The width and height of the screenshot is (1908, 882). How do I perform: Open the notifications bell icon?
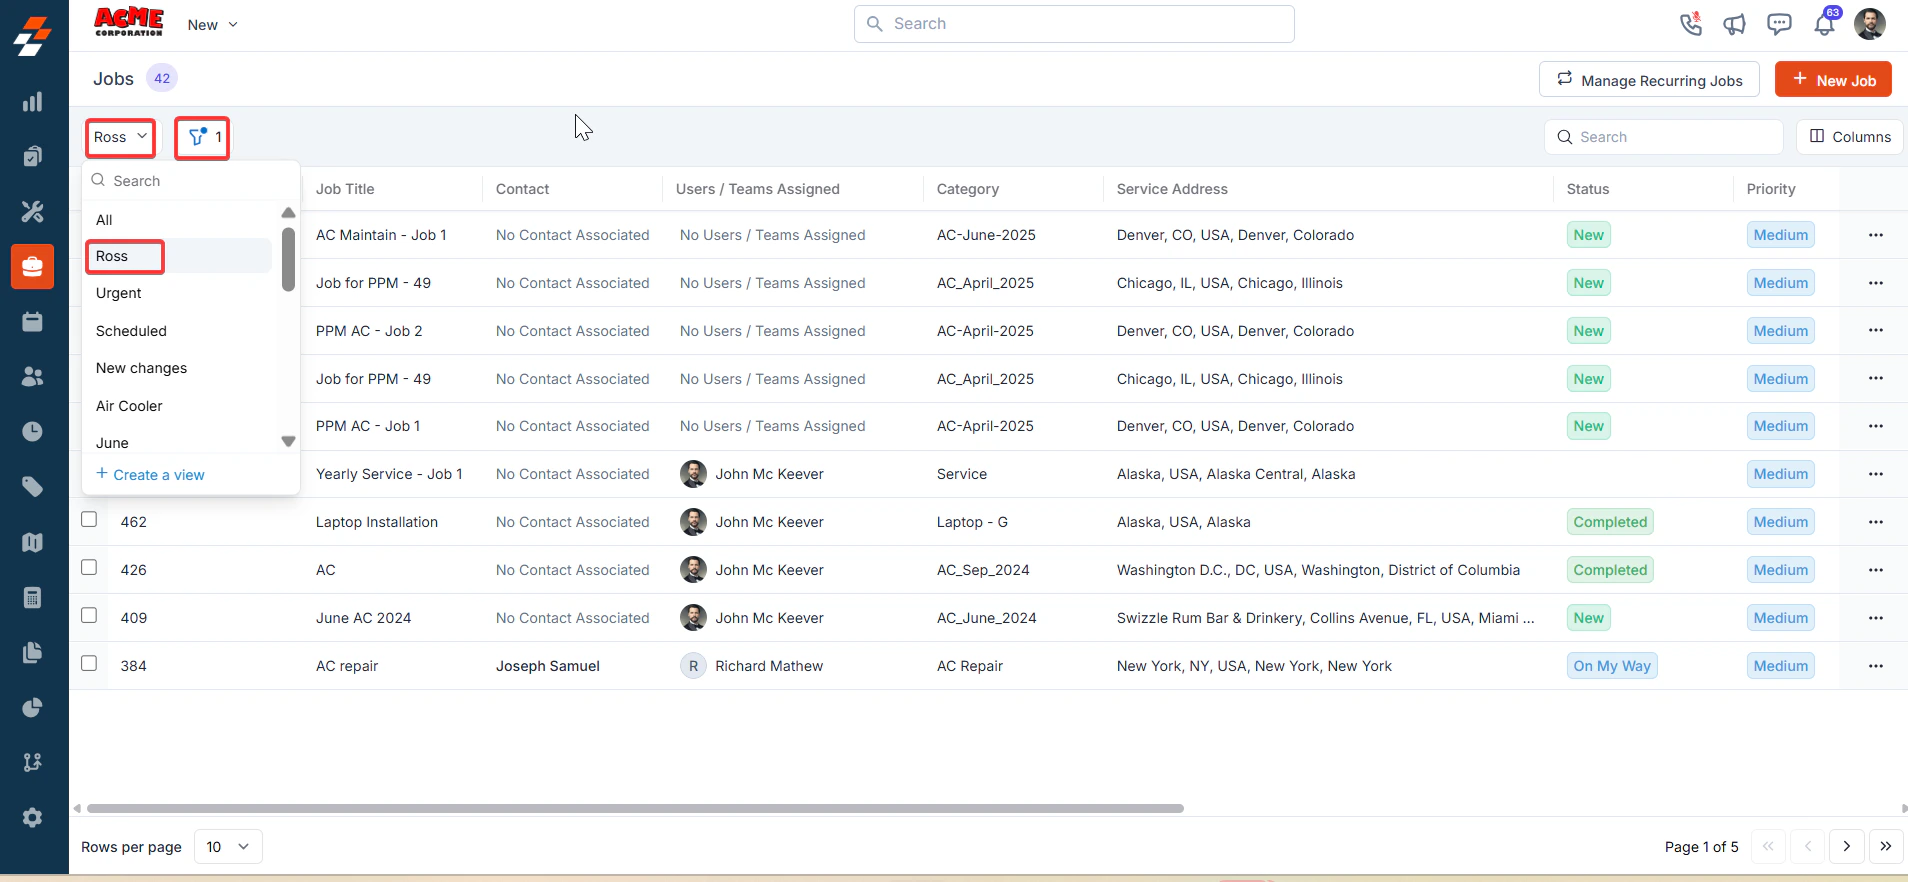[x=1825, y=24]
